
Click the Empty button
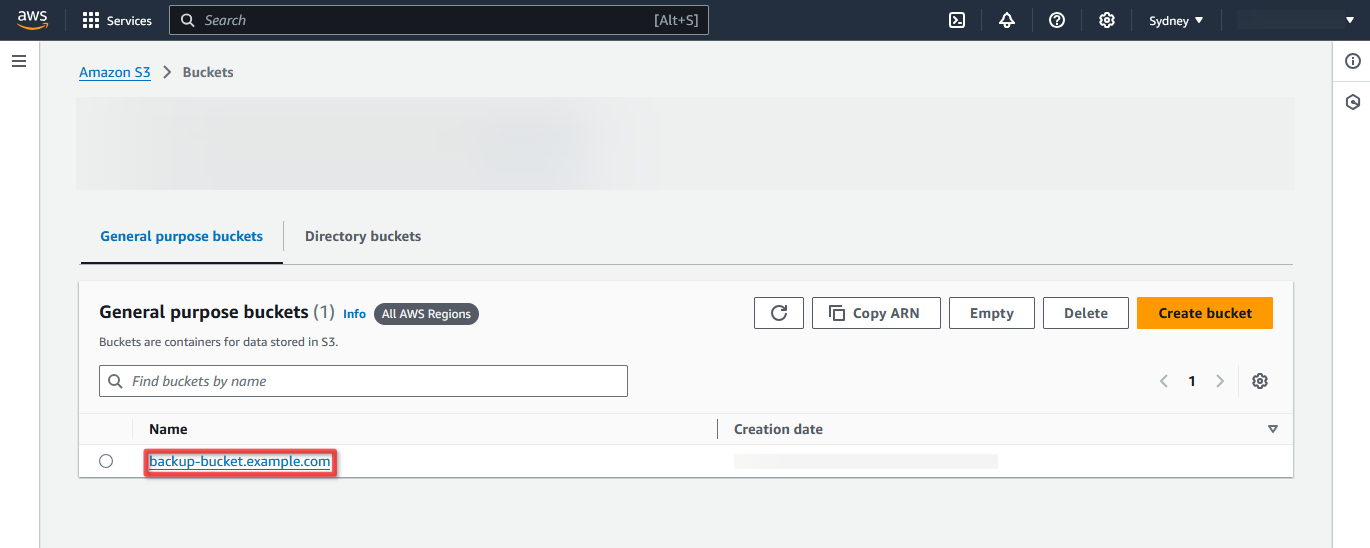pyautogui.click(x=992, y=313)
